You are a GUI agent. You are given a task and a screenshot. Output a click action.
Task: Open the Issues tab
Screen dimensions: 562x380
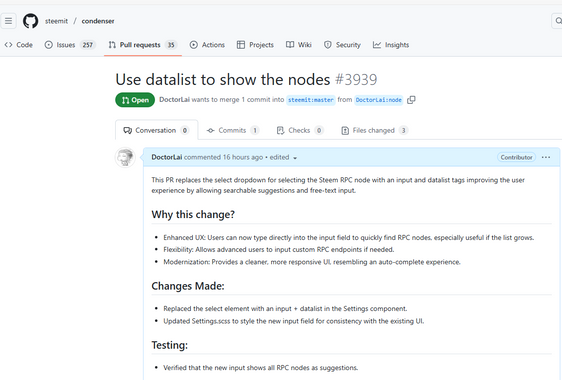(x=70, y=45)
